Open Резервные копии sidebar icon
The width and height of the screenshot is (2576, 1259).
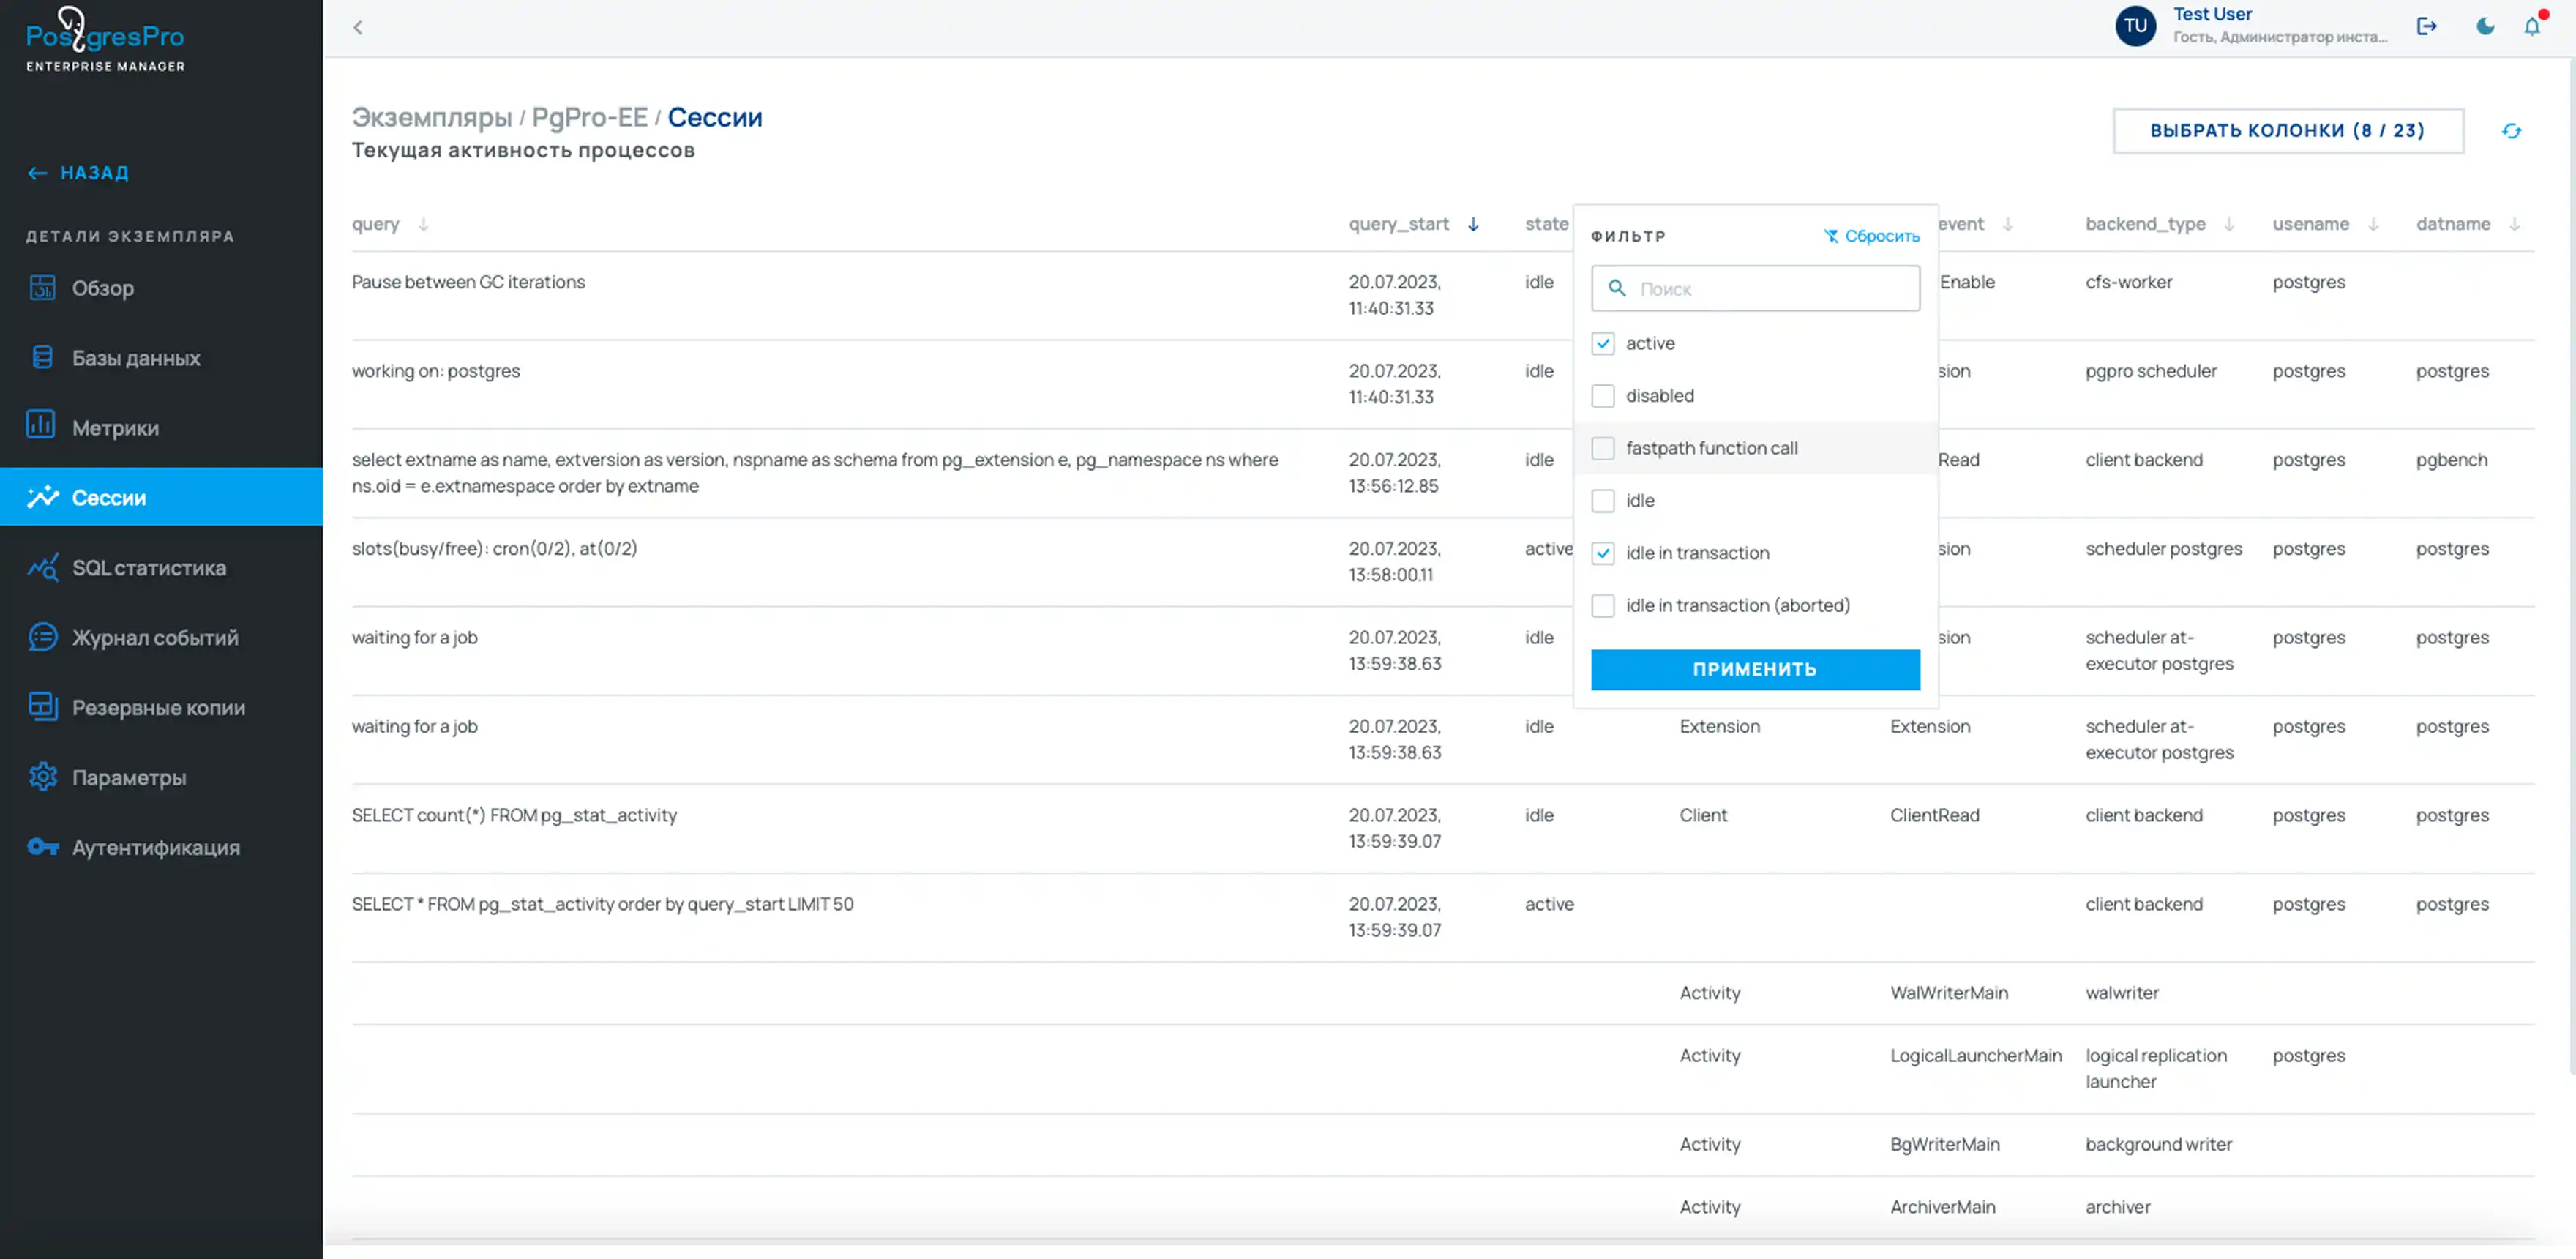[43, 707]
